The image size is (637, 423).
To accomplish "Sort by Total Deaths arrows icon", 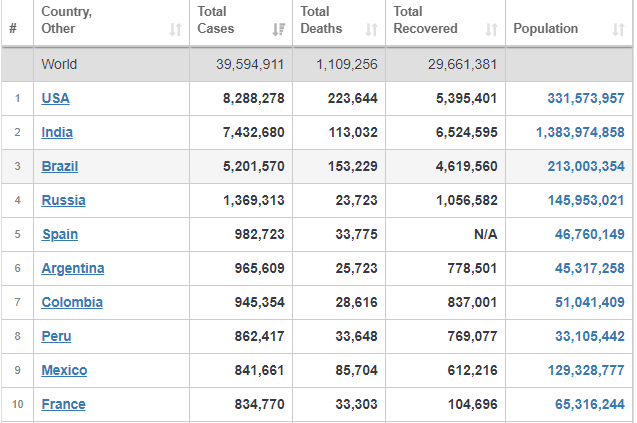I will [x=371, y=30].
